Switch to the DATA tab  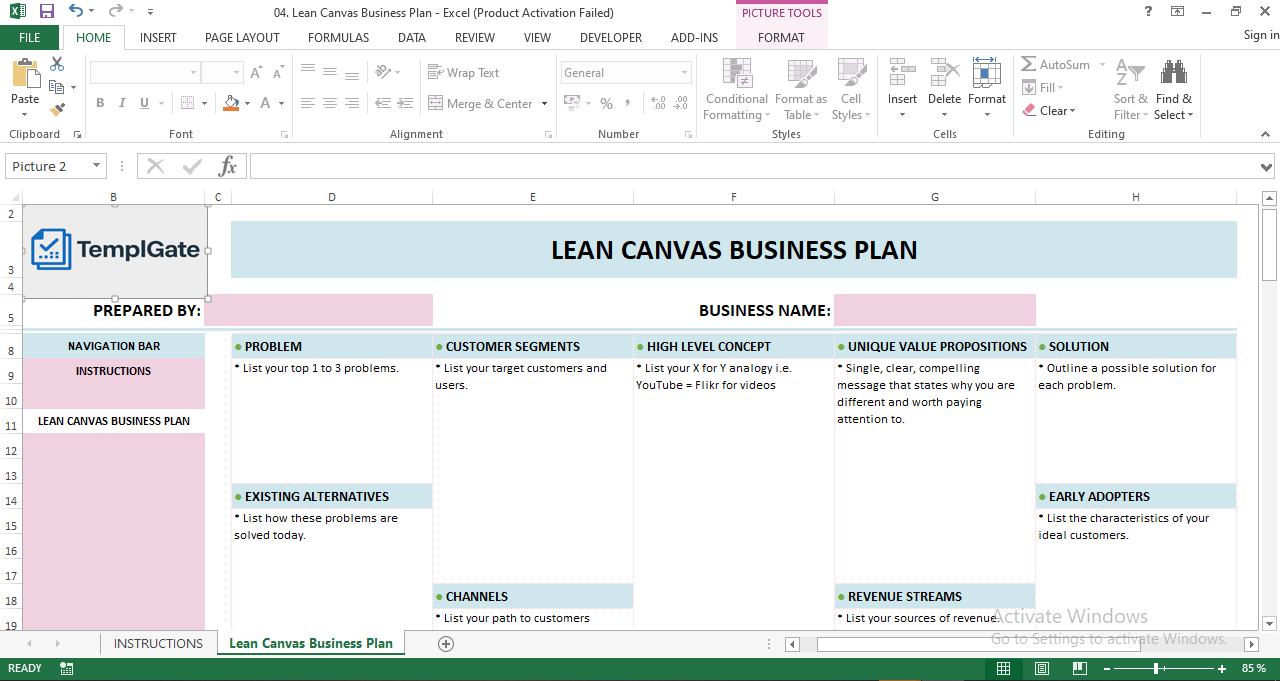412,37
